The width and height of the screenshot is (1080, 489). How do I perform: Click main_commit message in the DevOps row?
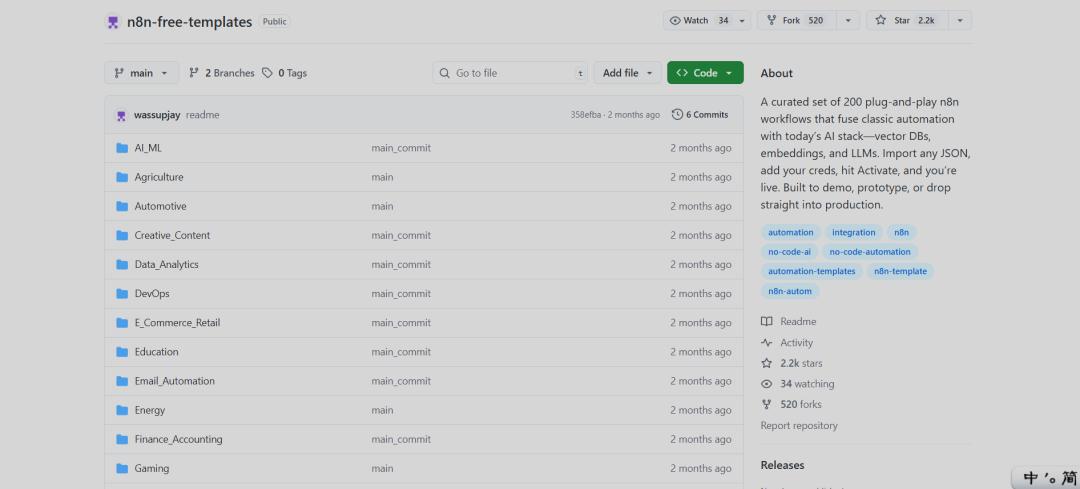(x=401, y=293)
